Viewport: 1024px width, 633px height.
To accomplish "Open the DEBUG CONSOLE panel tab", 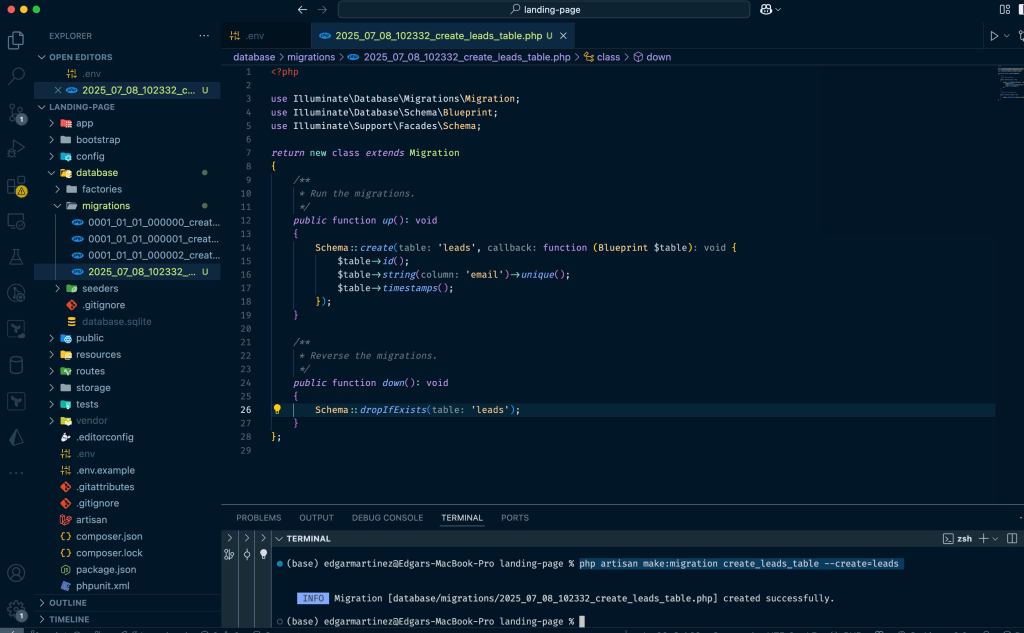I will 387,518.
